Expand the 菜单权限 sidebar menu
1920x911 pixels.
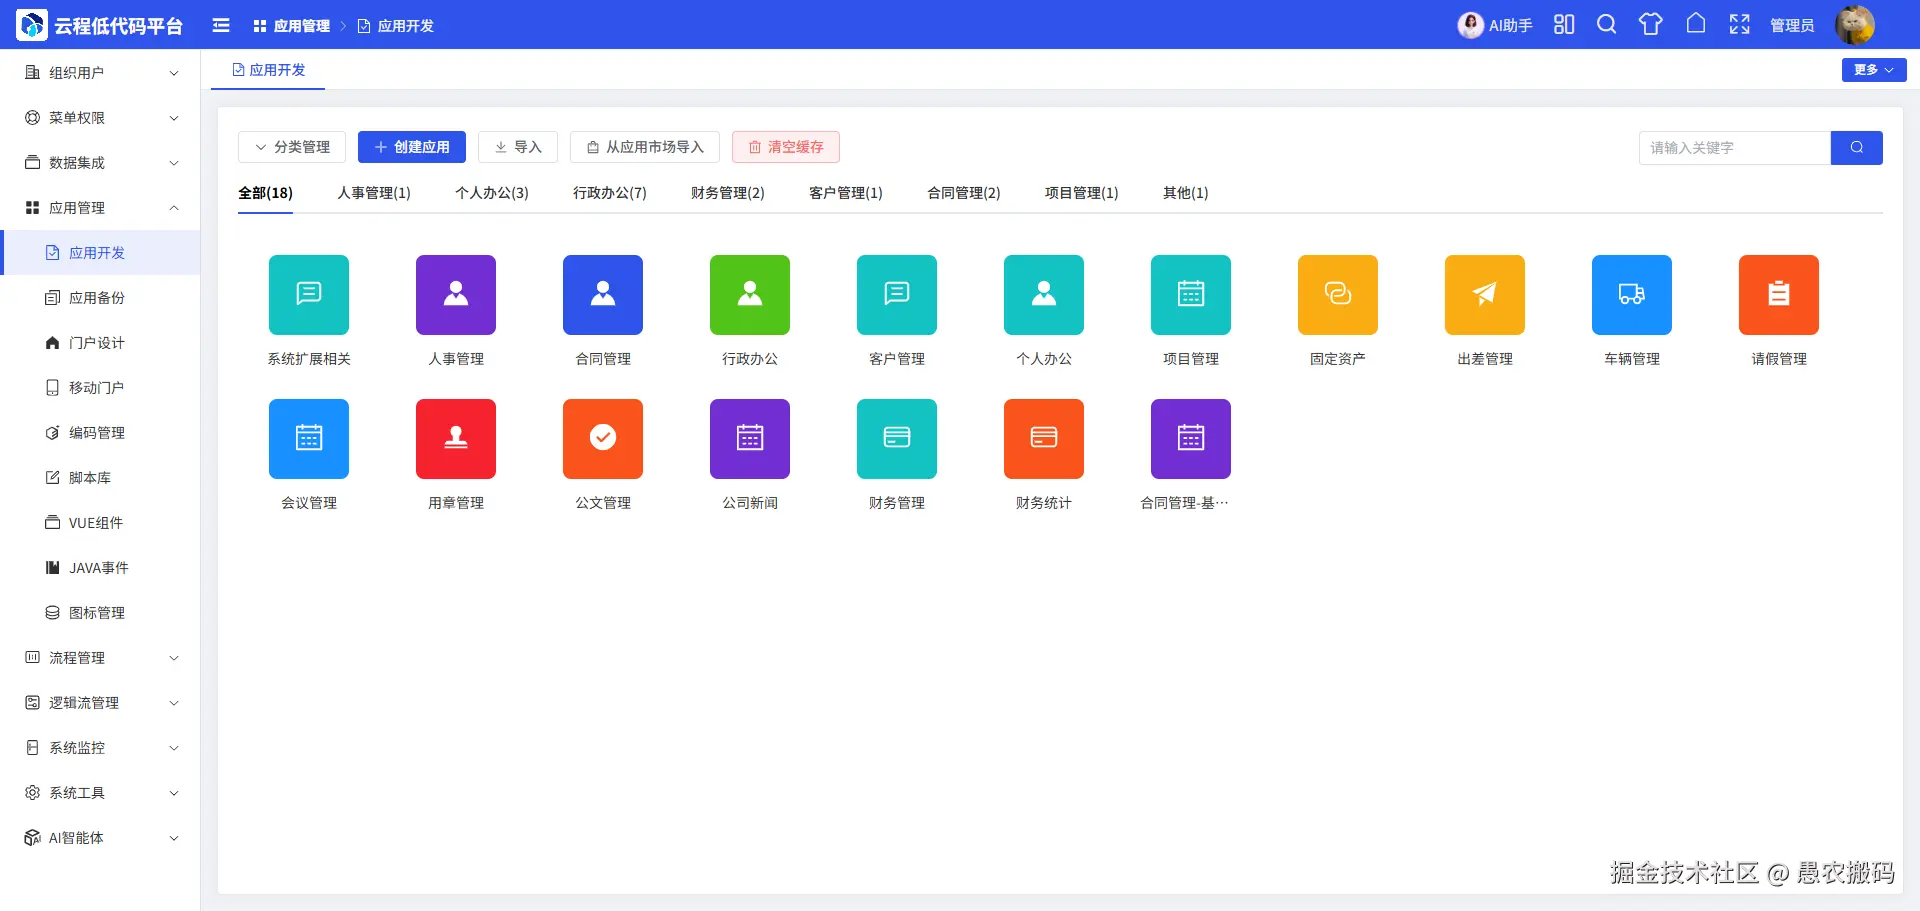click(100, 118)
